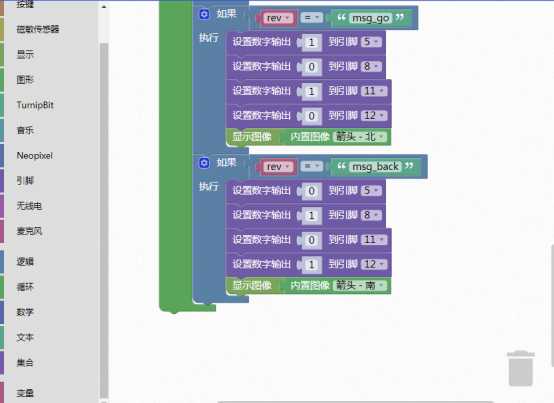Select the 显示图像 block with 箭头-南
Image resolution: width=554 pixels, height=403 pixels.
pyautogui.click(x=252, y=285)
